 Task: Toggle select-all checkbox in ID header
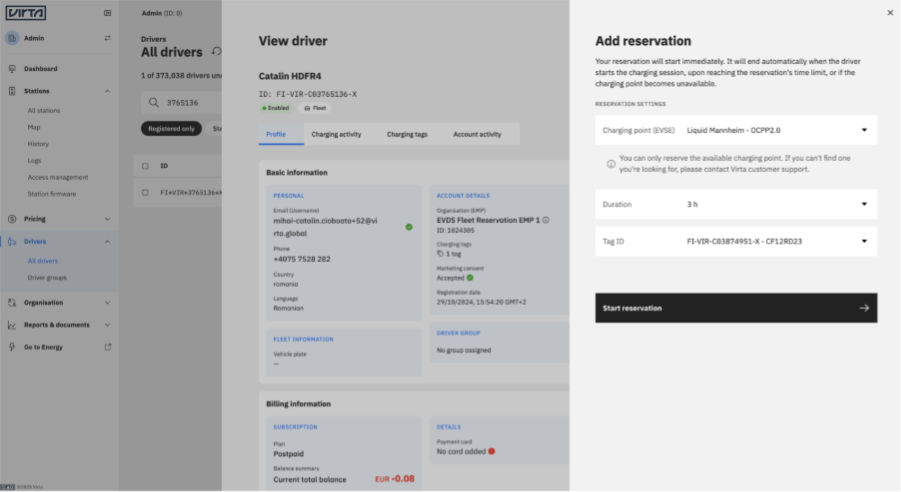[x=145, y=166]
